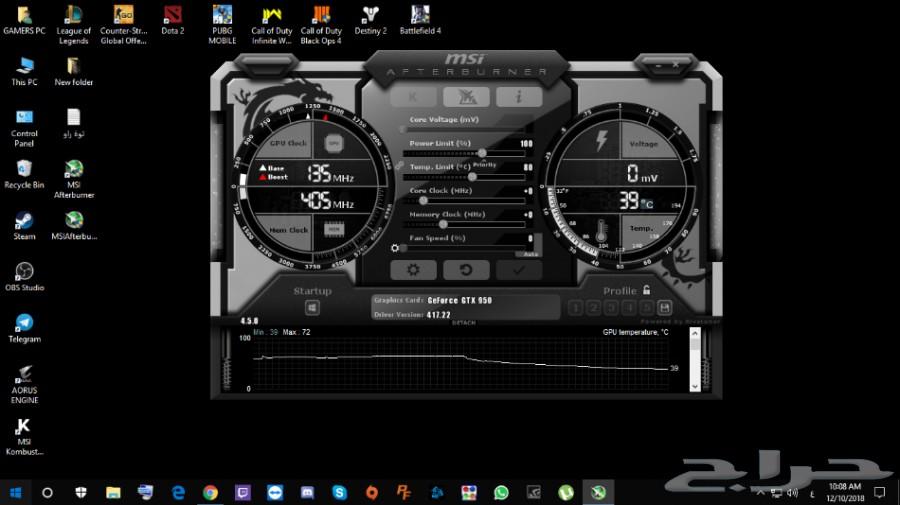Click the monitoring graph scrollbar down arrow
900x505 pixels.
coord(695,387)
